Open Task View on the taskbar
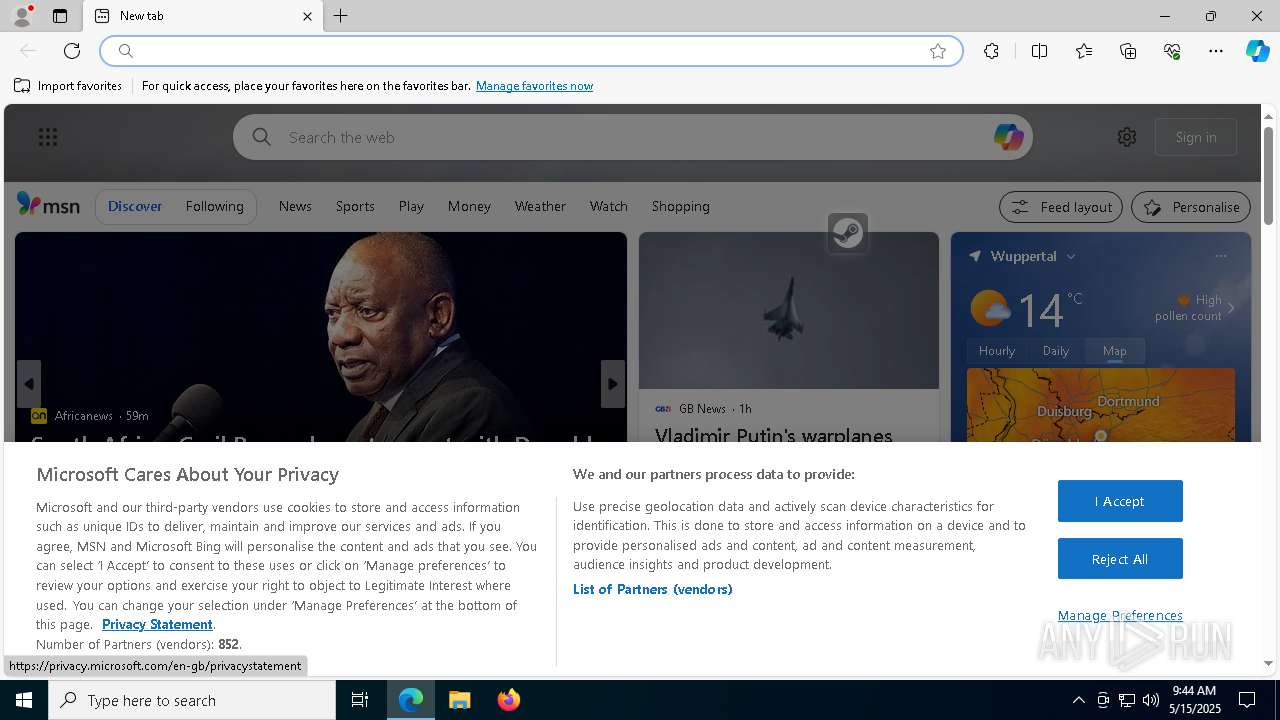The image size is (1280, 720). point(360,700)
